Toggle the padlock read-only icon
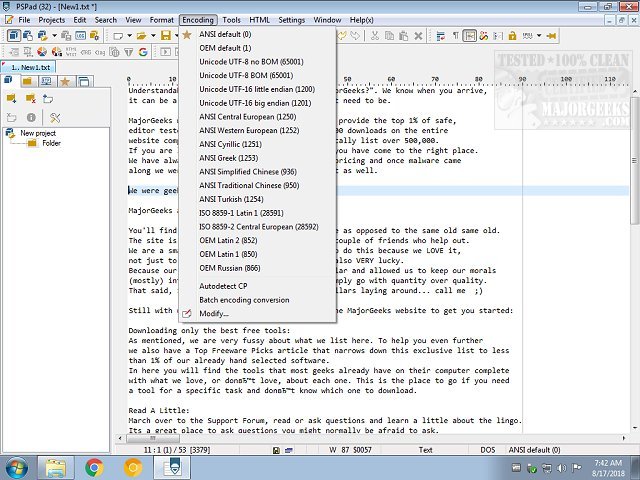The height and width of the screenshot is (480, 640). pos(512,36)
